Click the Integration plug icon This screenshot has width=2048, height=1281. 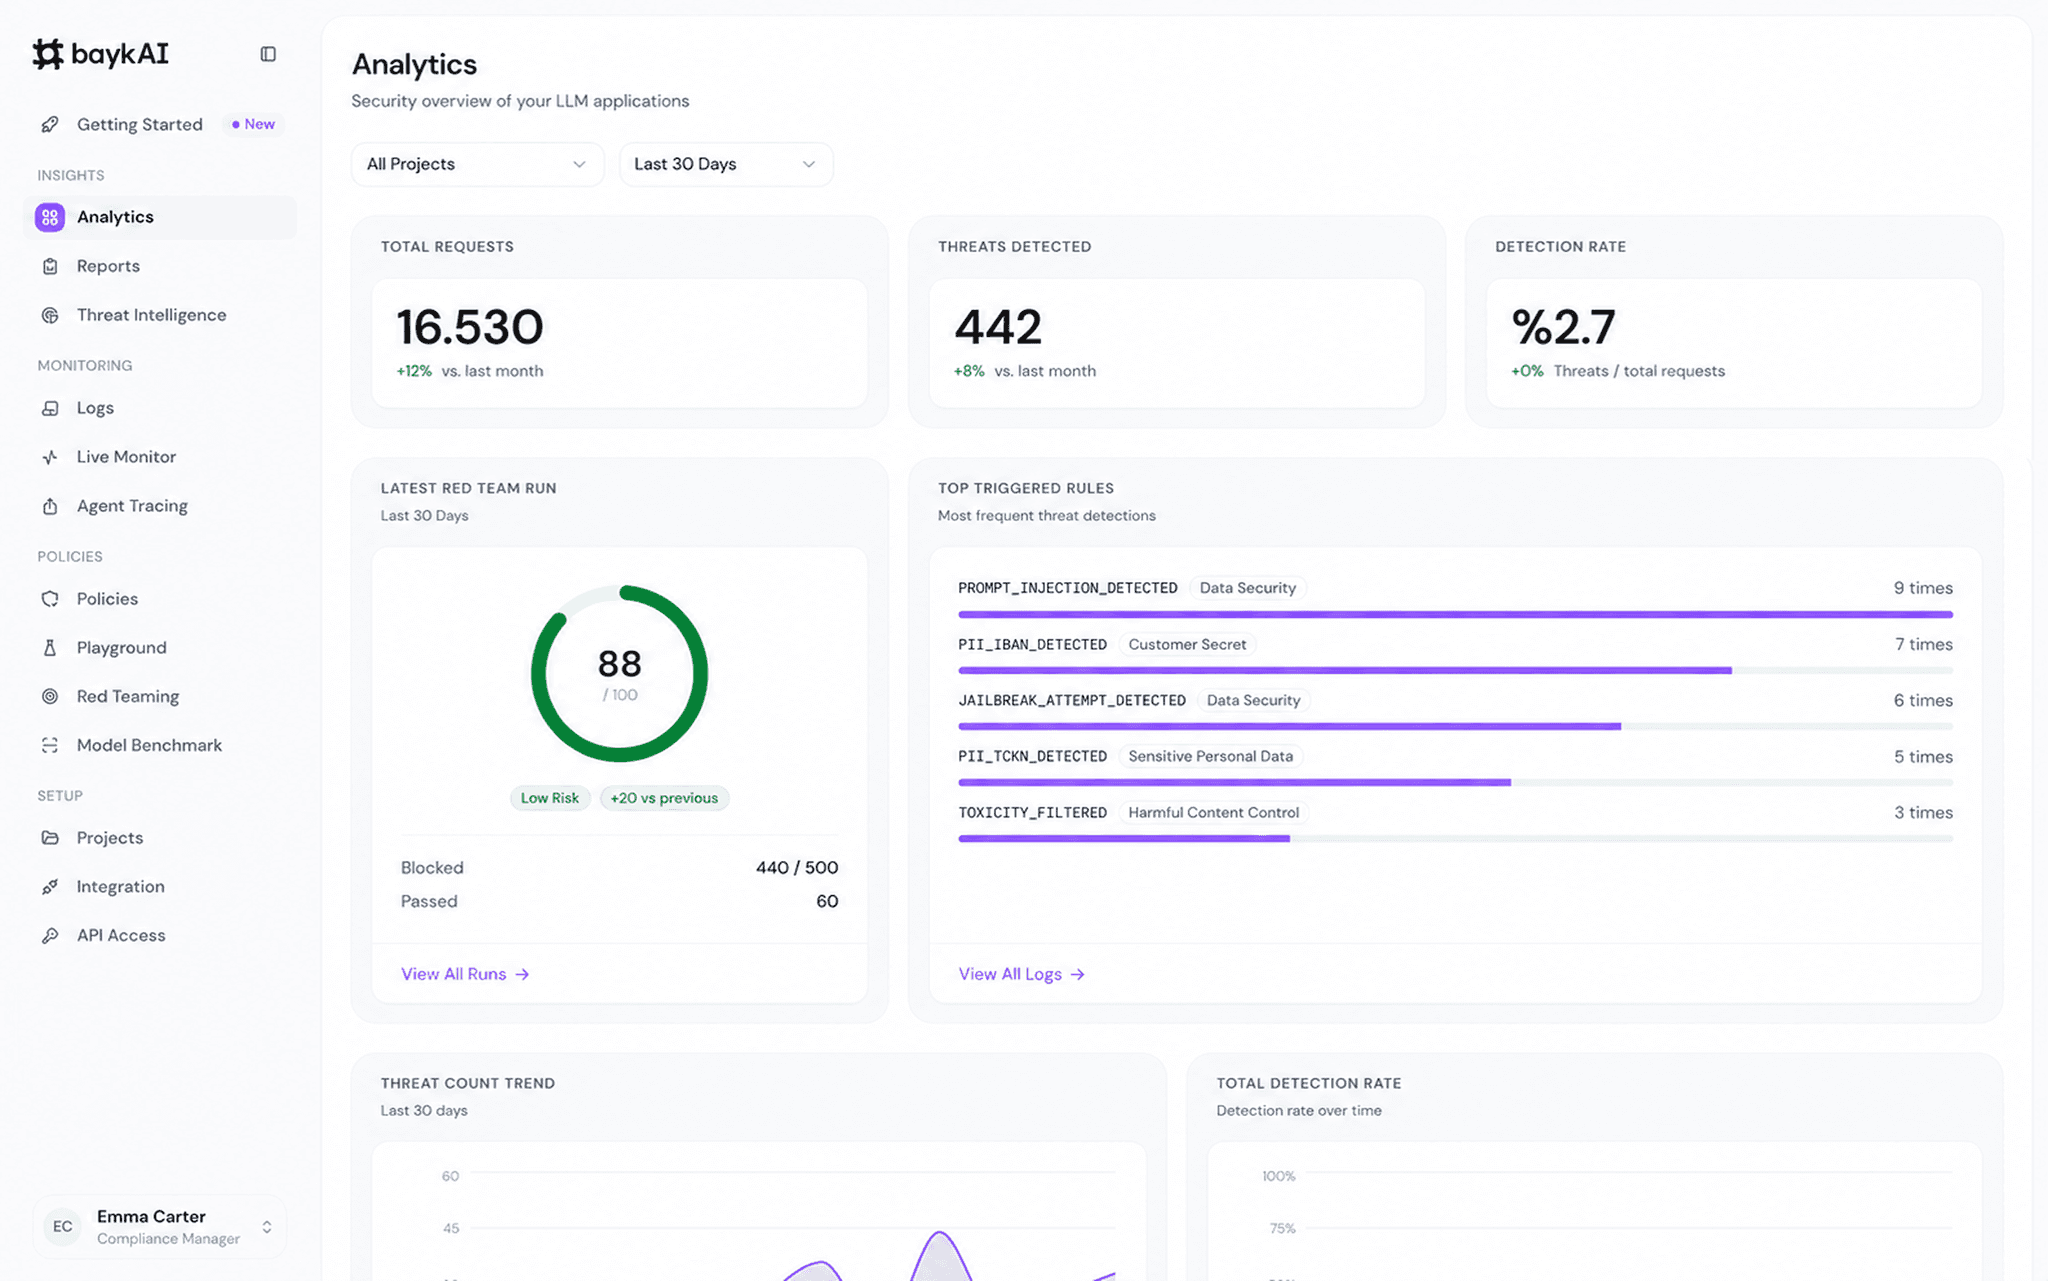(x=50, y=887)
